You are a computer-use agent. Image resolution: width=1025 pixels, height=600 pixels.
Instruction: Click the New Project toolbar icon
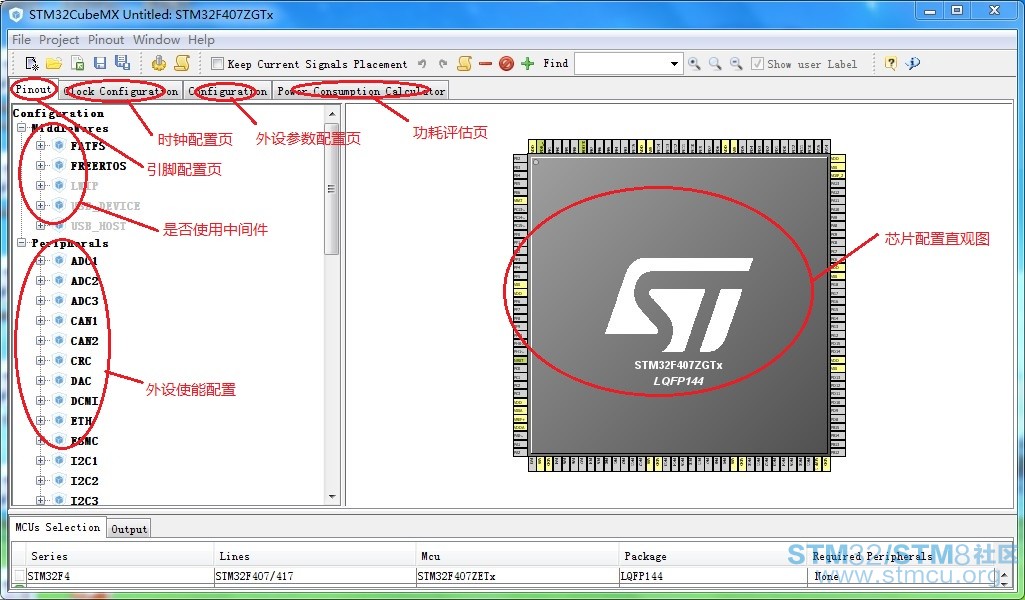(31, 63)
